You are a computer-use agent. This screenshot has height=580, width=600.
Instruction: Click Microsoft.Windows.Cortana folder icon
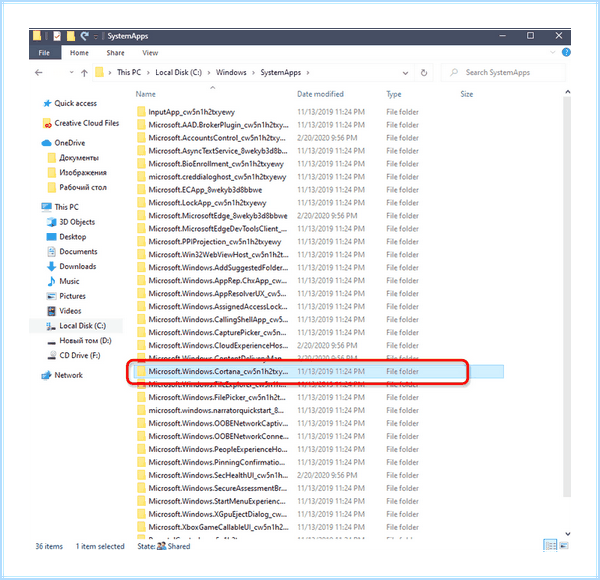141,371
